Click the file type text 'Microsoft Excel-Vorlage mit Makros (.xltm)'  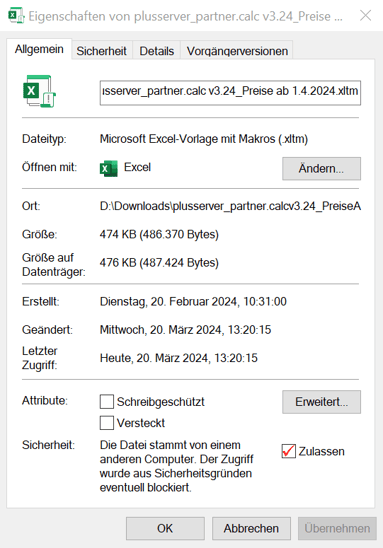(x=204, y=139)
